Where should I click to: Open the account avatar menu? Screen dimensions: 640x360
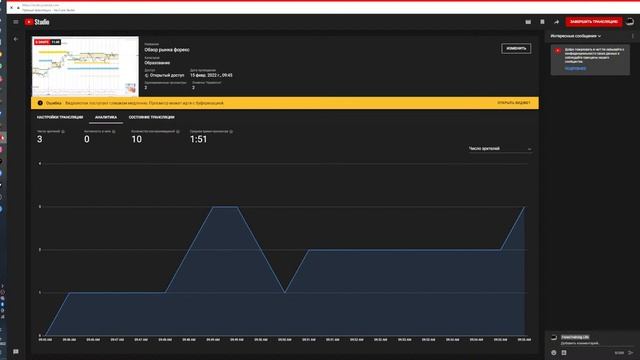tap(630, 22)
